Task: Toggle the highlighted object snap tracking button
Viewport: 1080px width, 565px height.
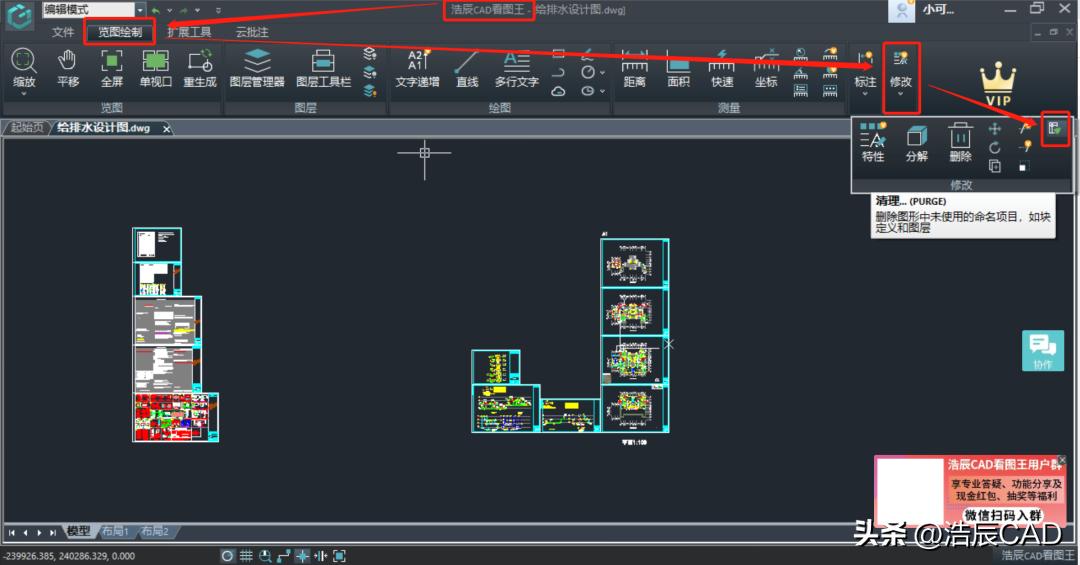Action: click(302, 556)
